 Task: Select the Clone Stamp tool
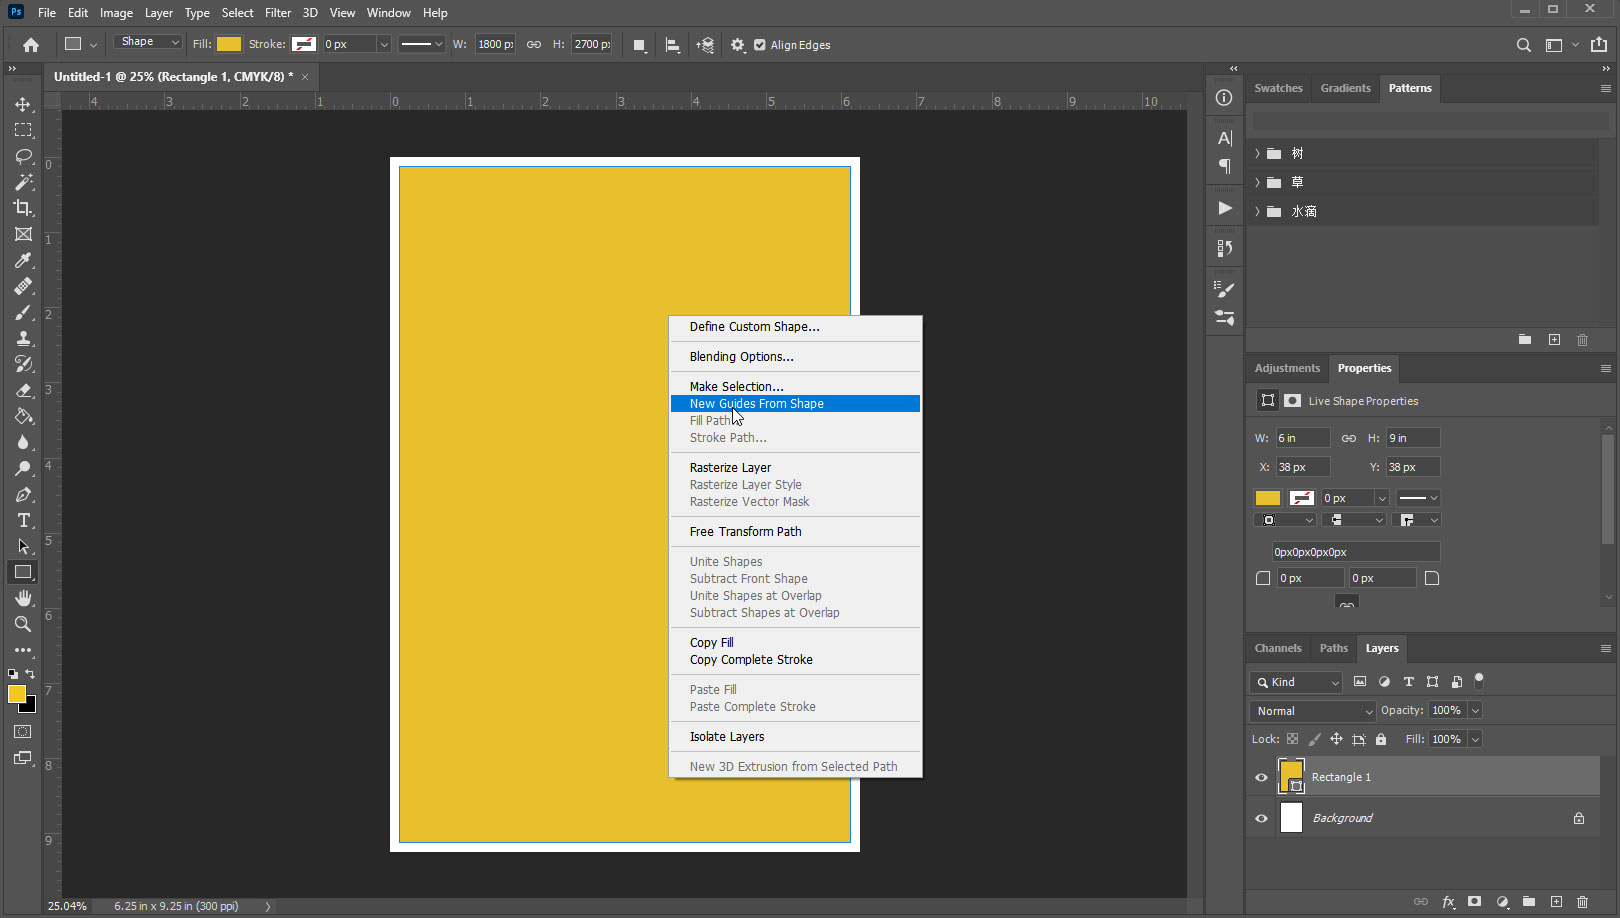(x=23, y=338)
